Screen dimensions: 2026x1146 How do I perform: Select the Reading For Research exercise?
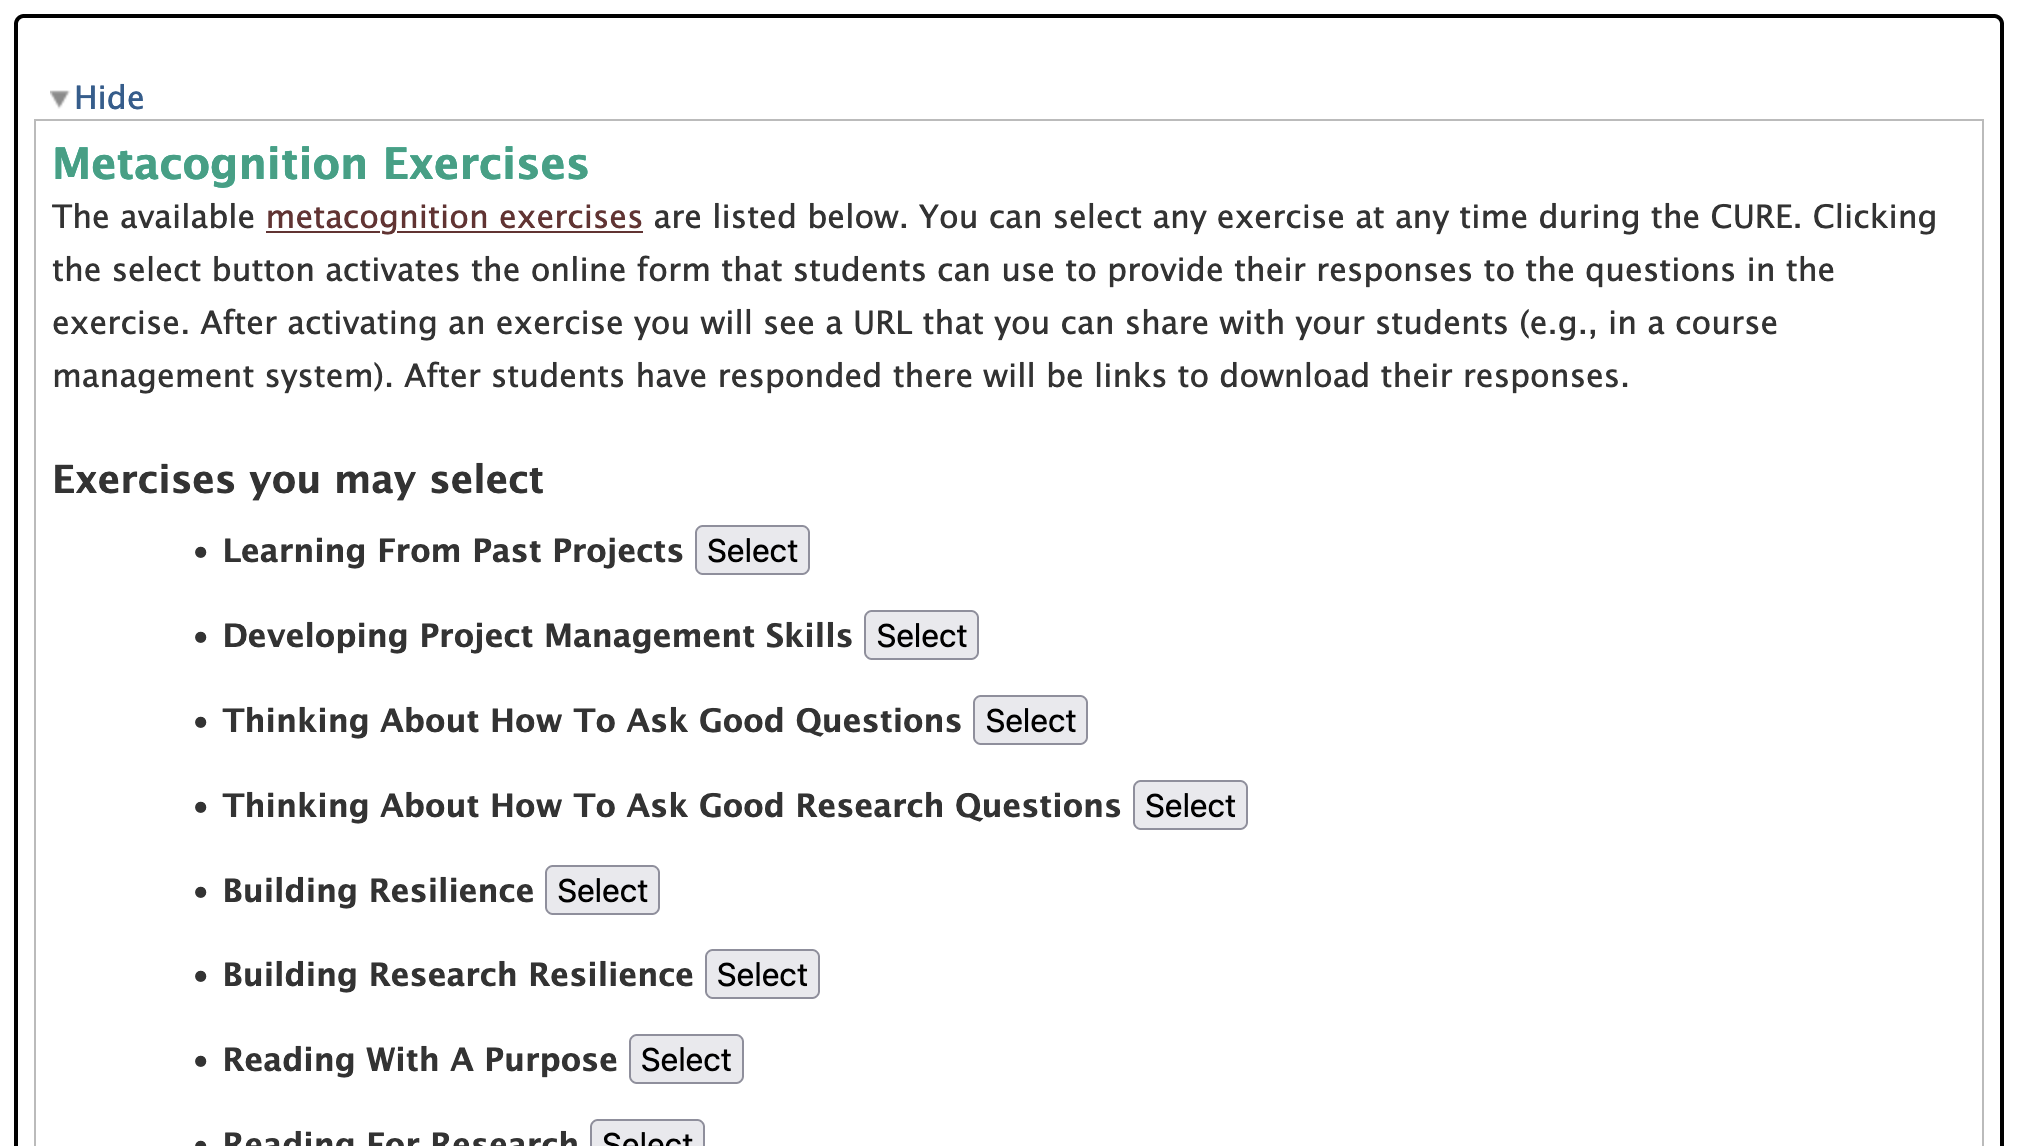[x=647, y=1137]
